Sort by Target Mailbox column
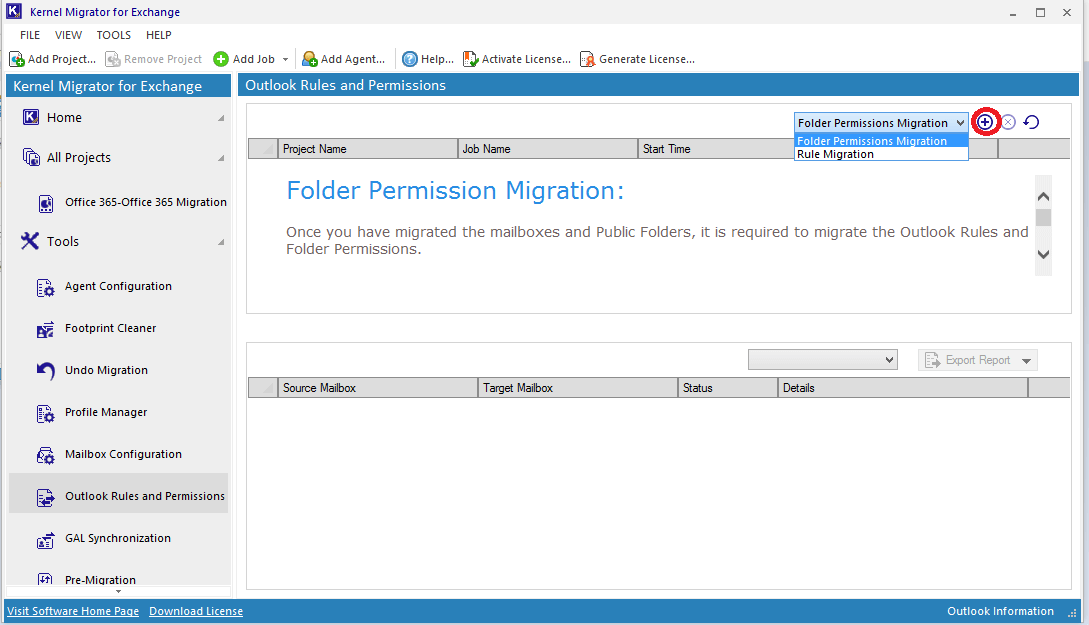The height and width of the screenshot is (625, 1089). point(578,388)
